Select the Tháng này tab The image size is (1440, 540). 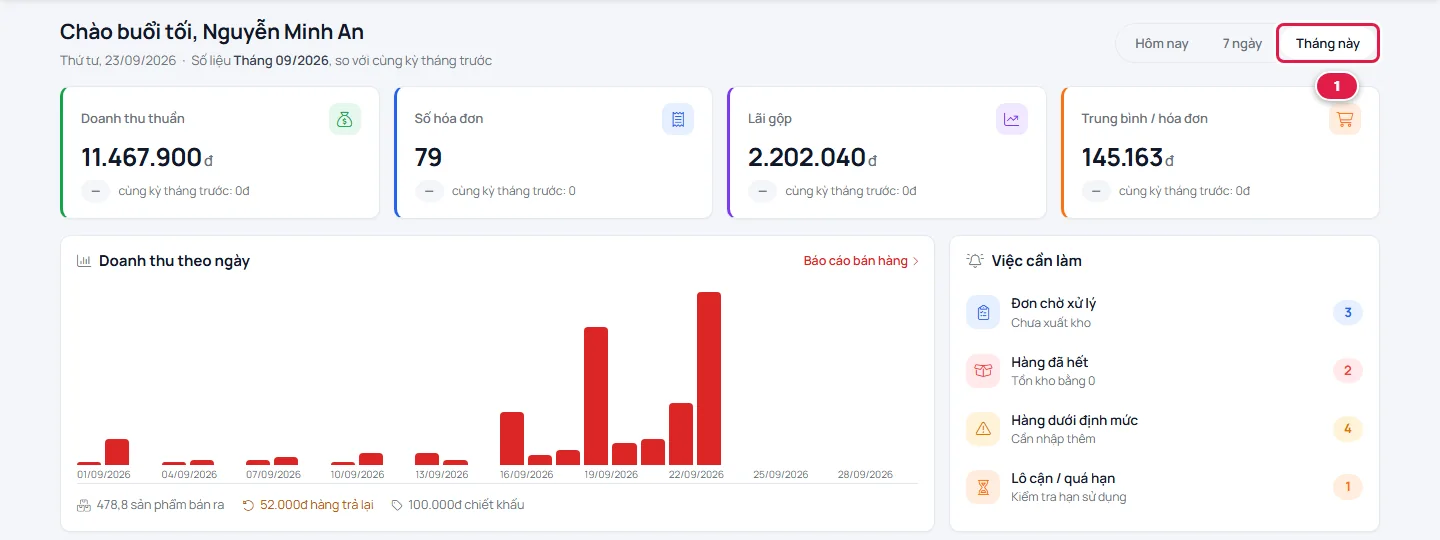[x=1328, y=43]
